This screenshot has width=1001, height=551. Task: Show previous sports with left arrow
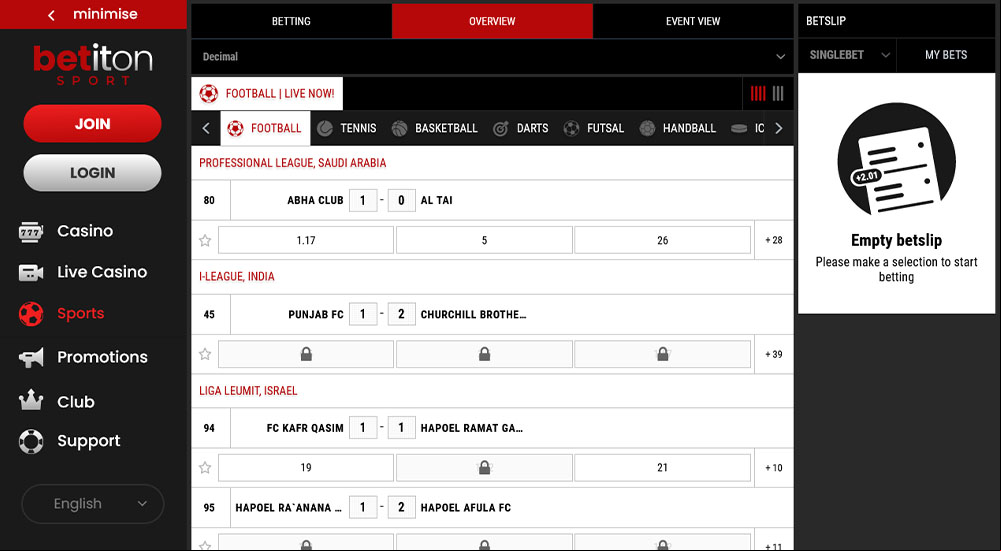(206, 128)
